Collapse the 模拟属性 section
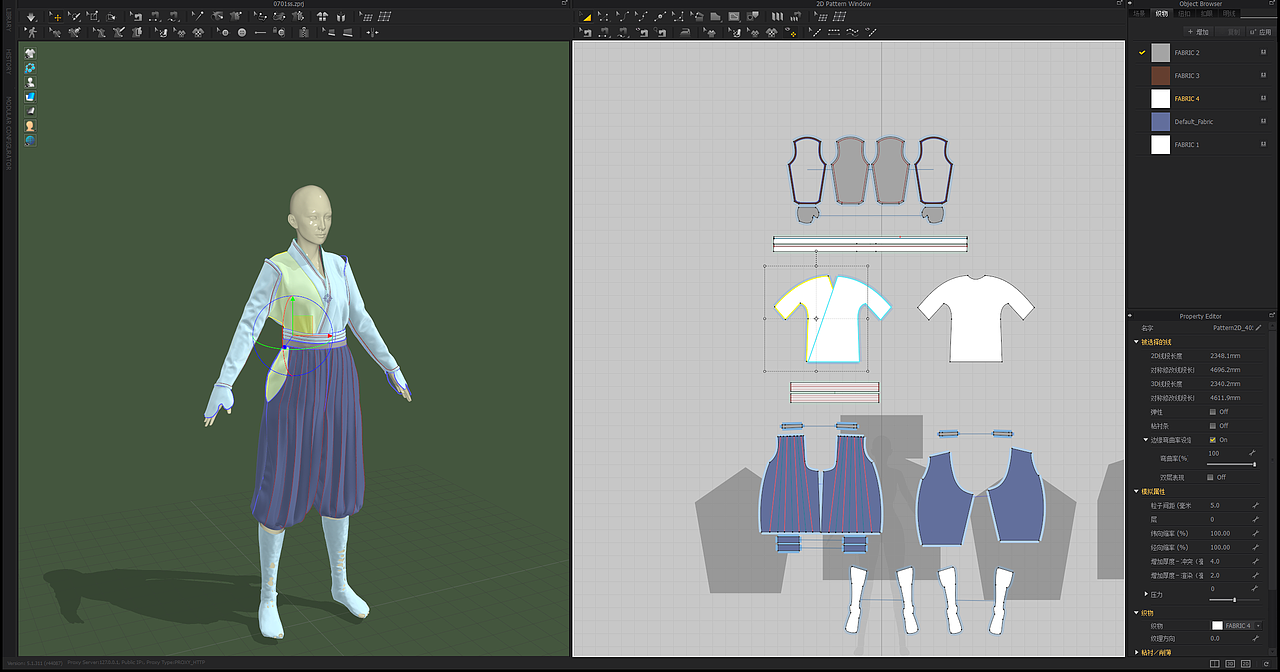This screenshot has width=1280, height=672. coord(1136,491)
